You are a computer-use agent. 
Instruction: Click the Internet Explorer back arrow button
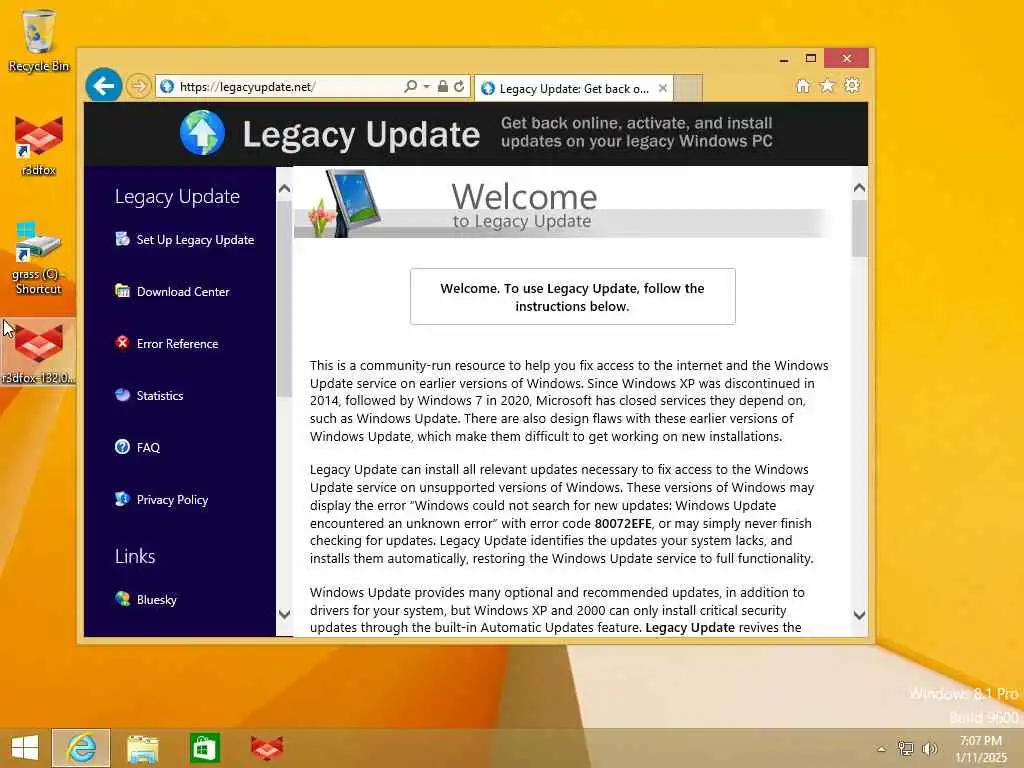coord(103,85)
